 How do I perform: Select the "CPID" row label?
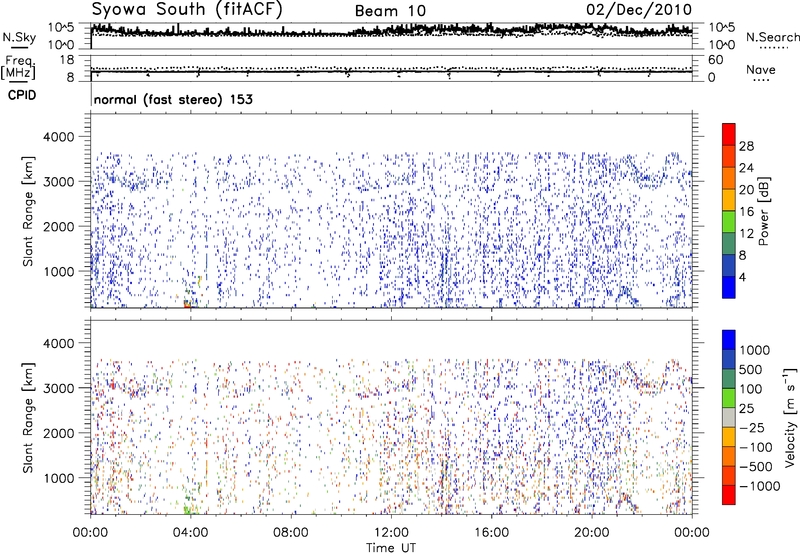22,95
